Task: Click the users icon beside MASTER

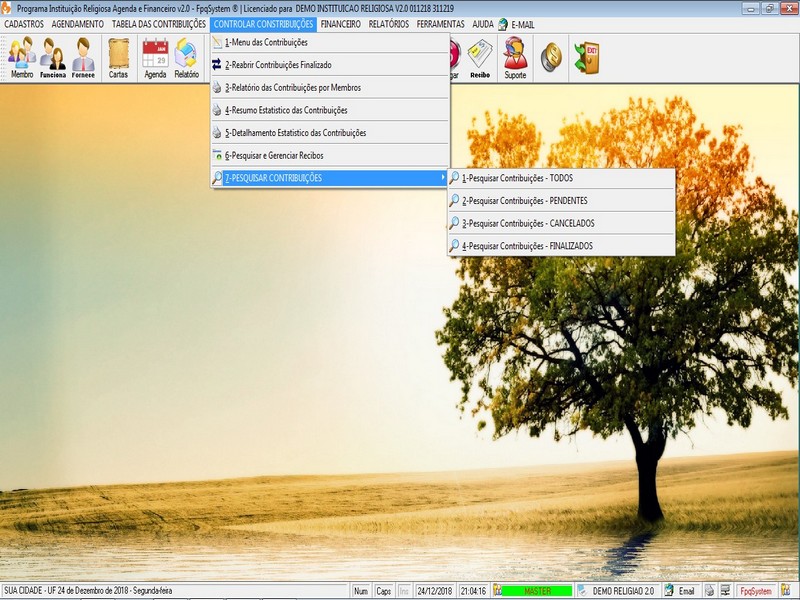Action: click(497, 591)
